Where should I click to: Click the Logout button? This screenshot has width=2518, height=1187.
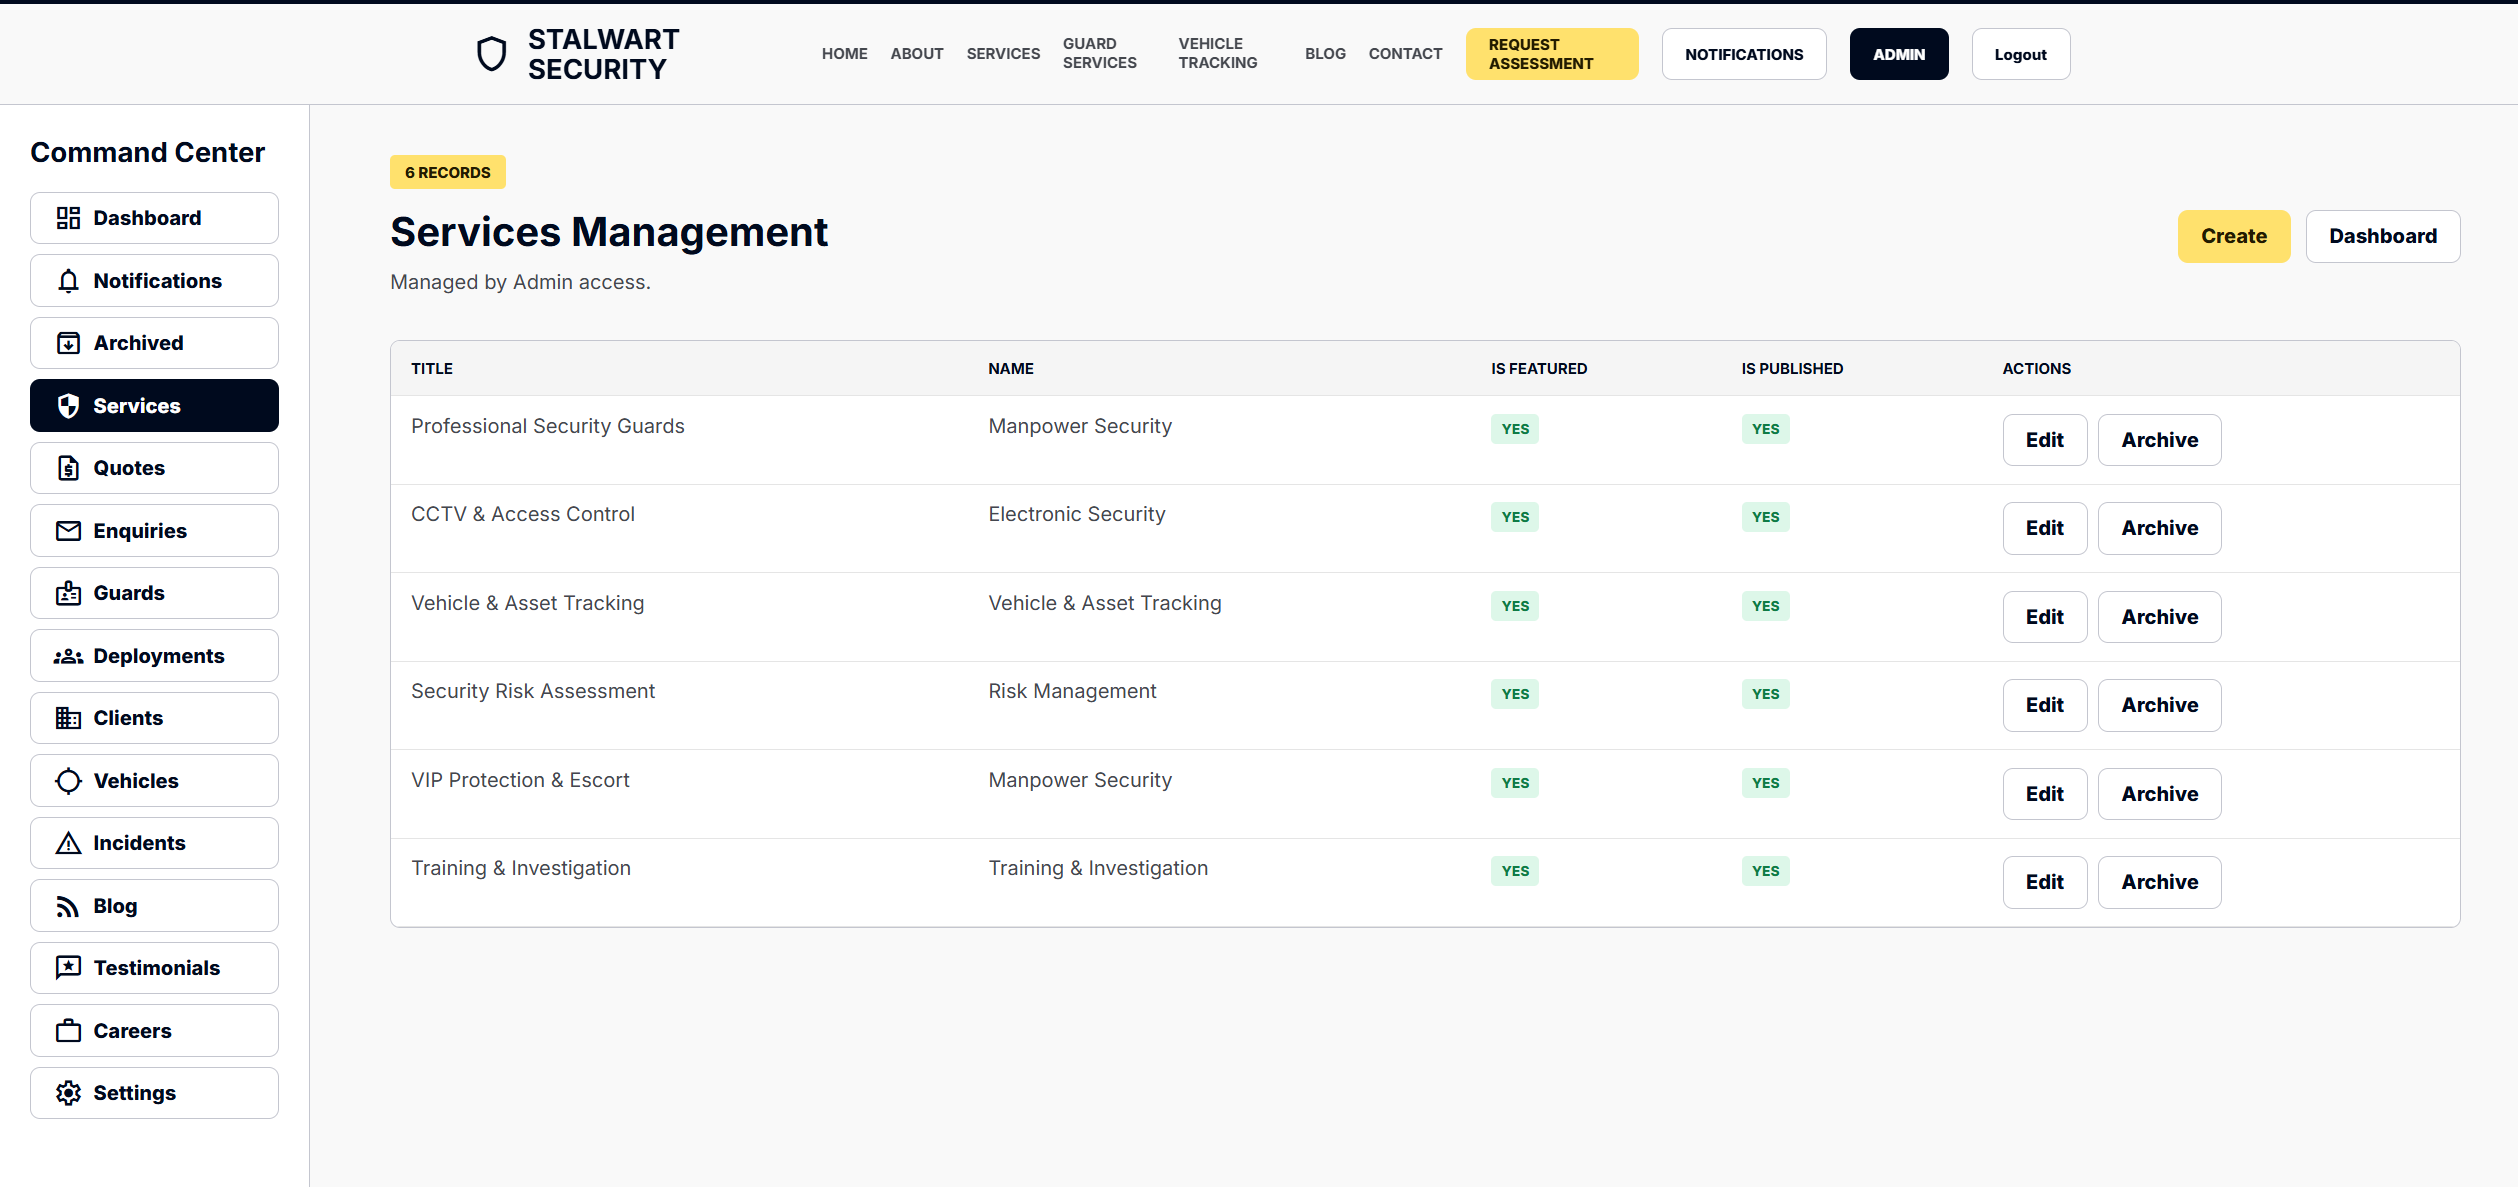[x=2021, y=54]
